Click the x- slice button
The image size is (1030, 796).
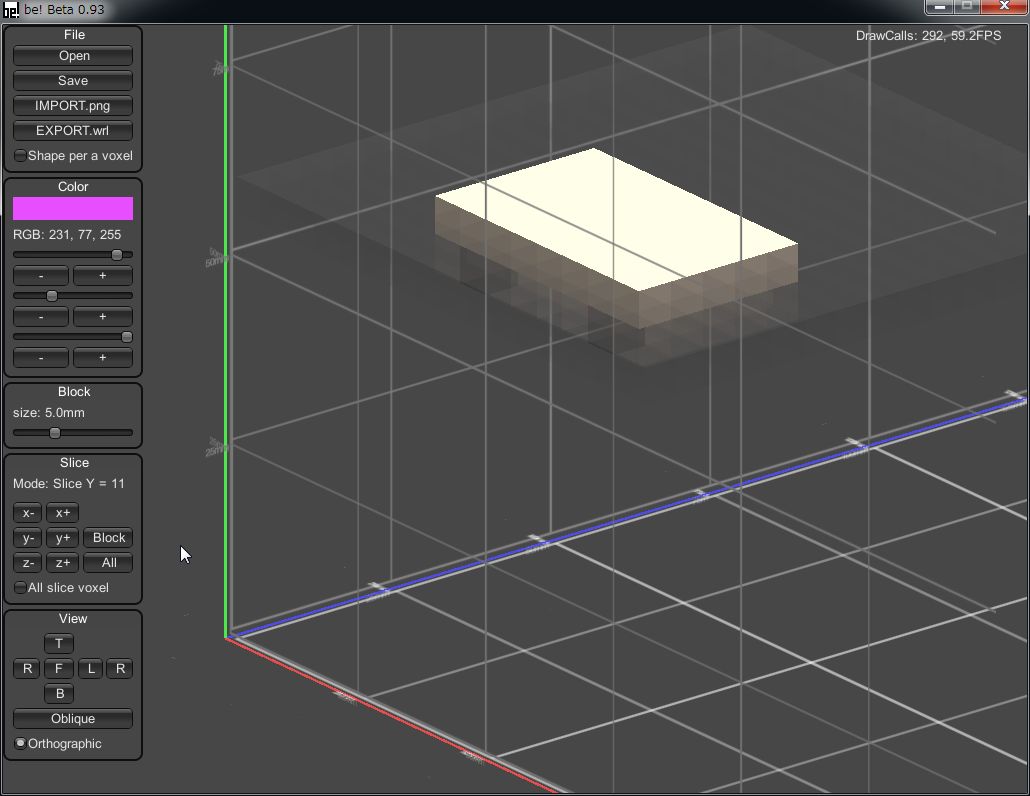coord(28,513)
